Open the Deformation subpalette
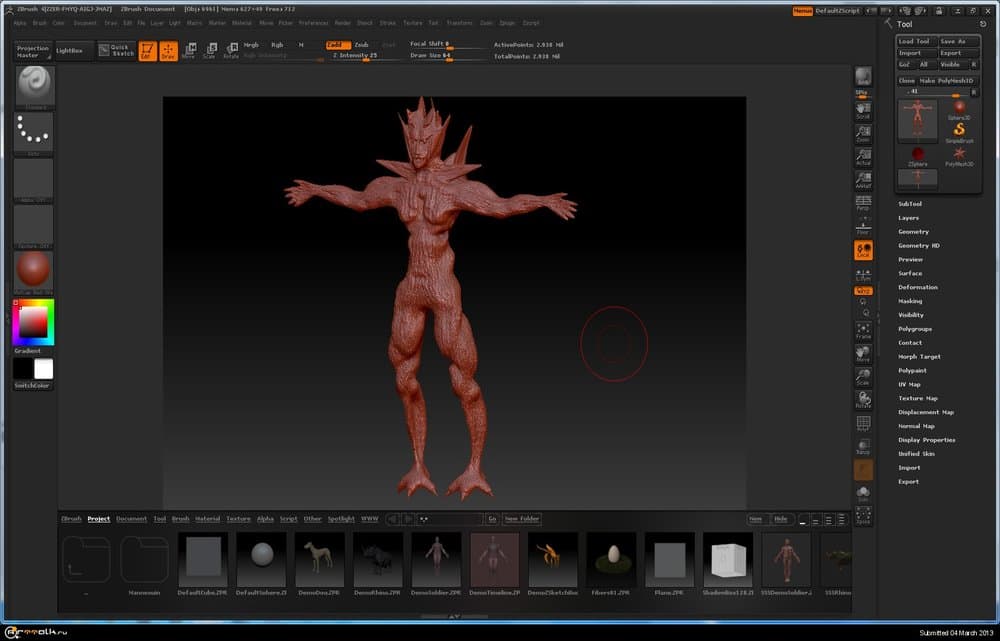 pyautogui.click(x=917, y=287)
